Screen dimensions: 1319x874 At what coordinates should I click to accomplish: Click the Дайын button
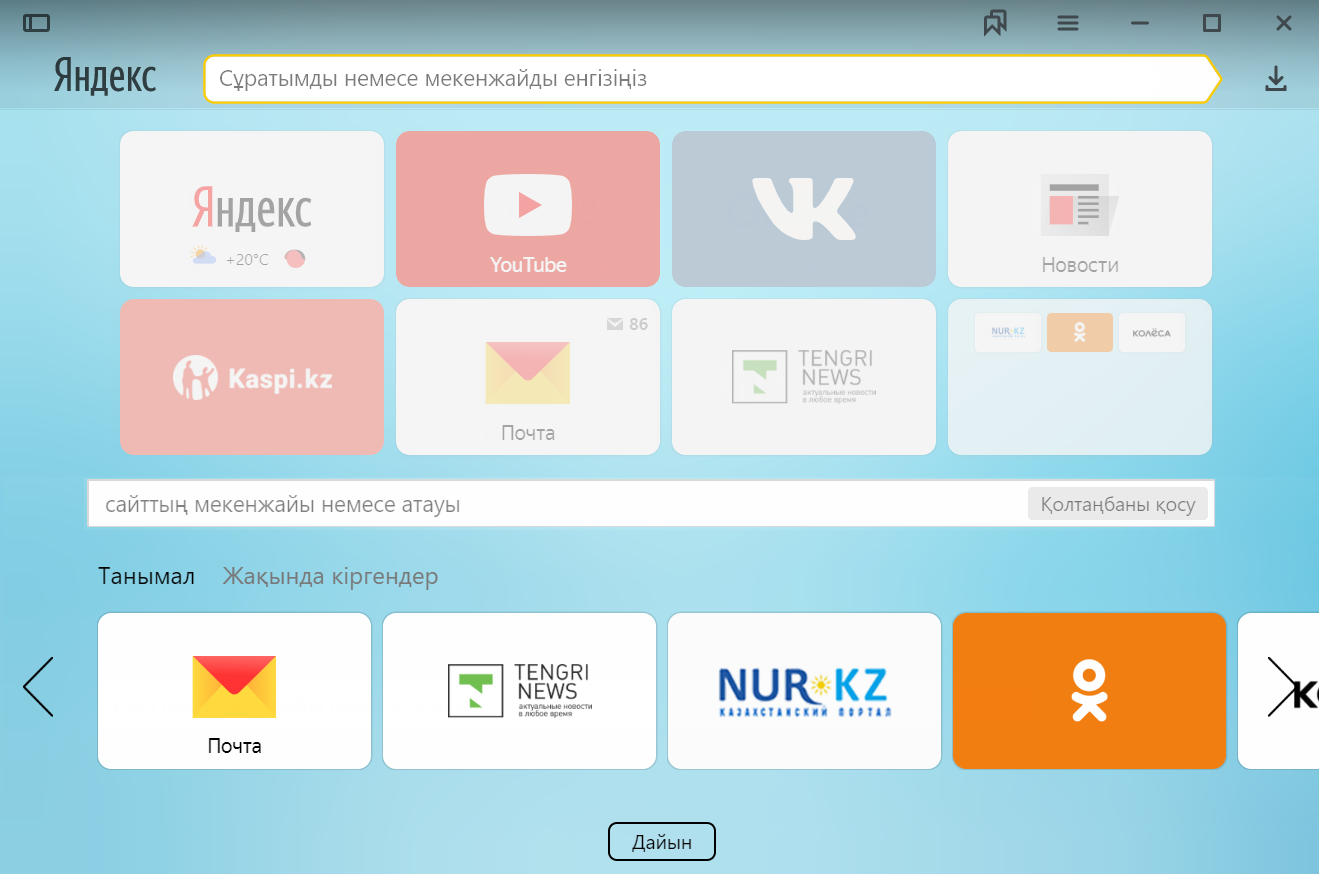point(662,842)
